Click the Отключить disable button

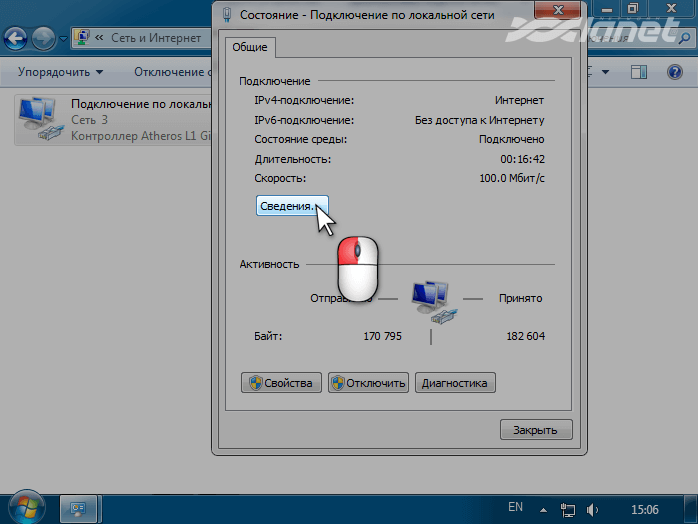point(368,383)
